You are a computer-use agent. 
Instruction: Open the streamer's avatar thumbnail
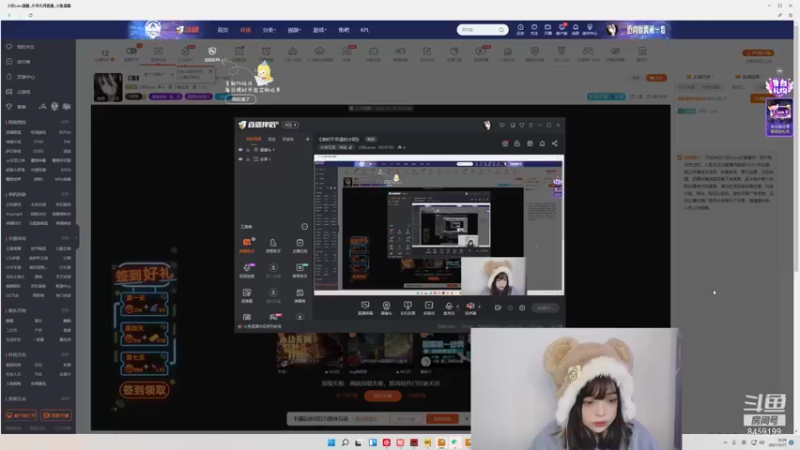[108, 87]
